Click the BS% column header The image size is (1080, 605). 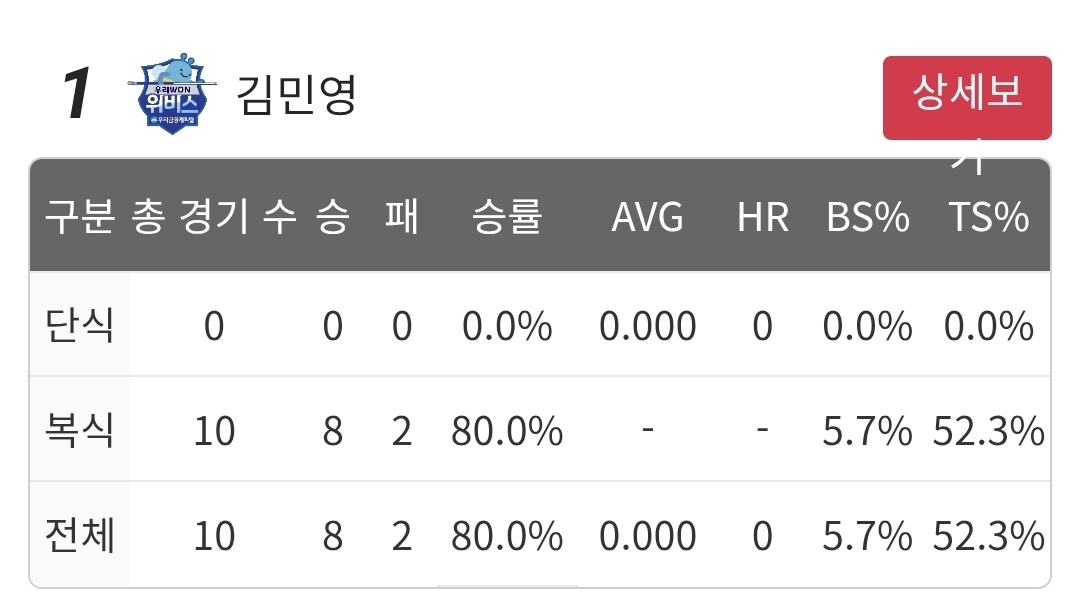(x=868, y=217)
